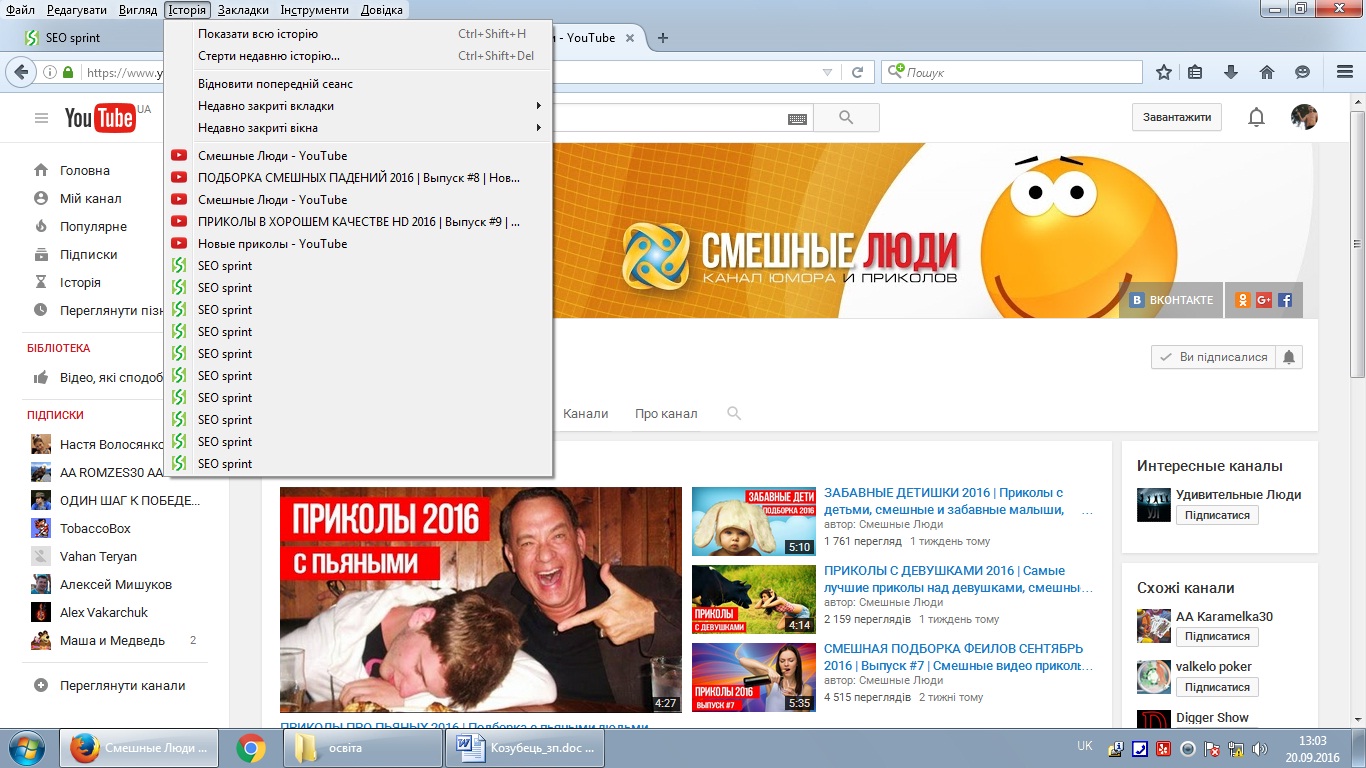Go to 'Головна' in the sidebar

click(x=85, y=171)
